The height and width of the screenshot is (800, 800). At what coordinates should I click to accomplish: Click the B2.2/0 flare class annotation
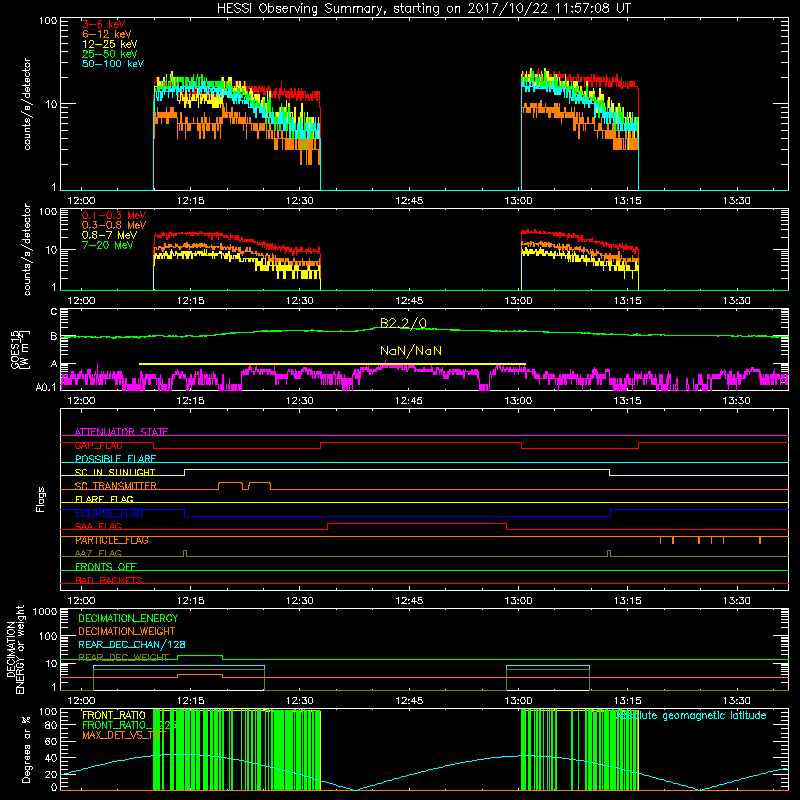(403, 323)
